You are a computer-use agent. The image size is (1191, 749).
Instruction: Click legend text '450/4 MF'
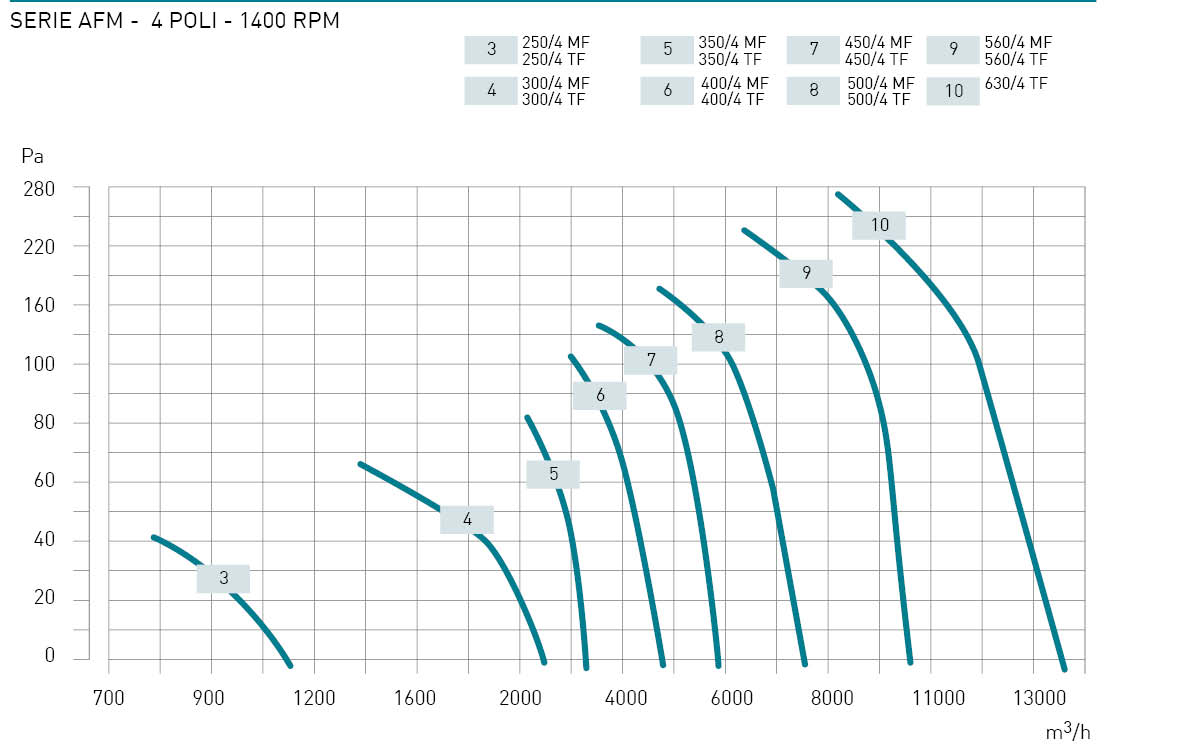click(x=878, y=43)
